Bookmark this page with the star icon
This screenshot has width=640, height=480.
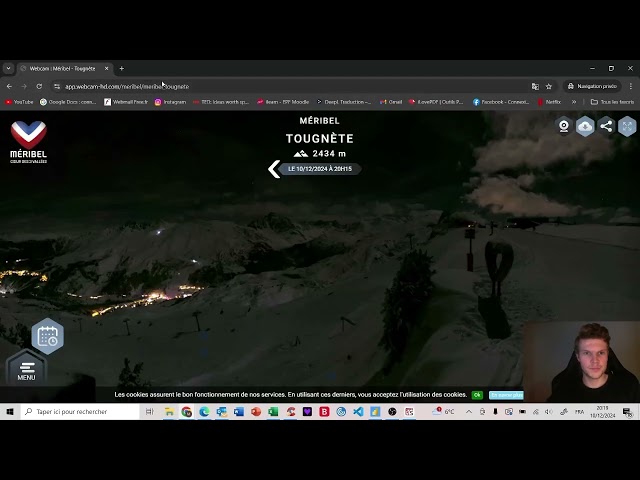point(549,87)
